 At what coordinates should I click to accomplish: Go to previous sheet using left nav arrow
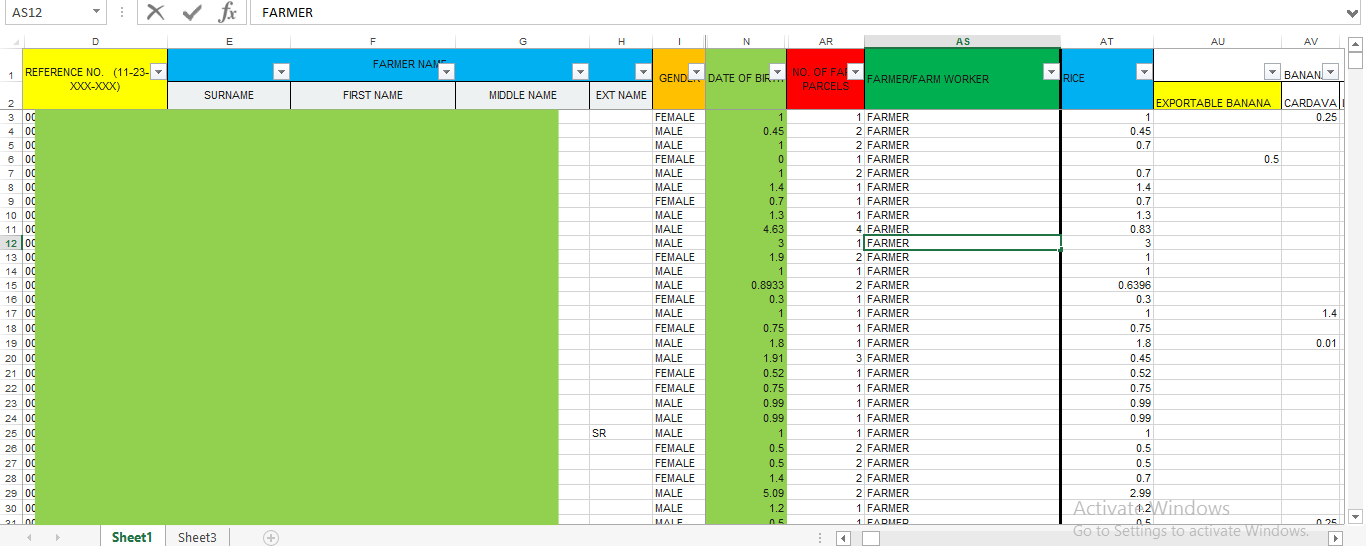[29, 537]
